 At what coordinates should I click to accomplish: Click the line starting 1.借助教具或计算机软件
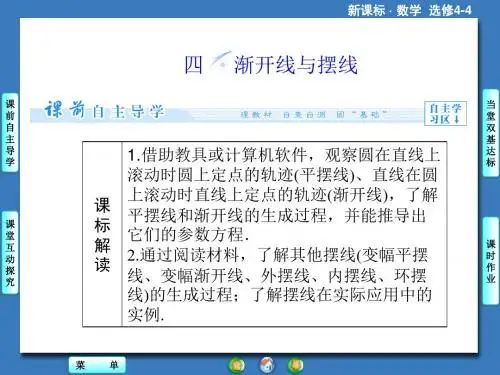tap(284, 155)
